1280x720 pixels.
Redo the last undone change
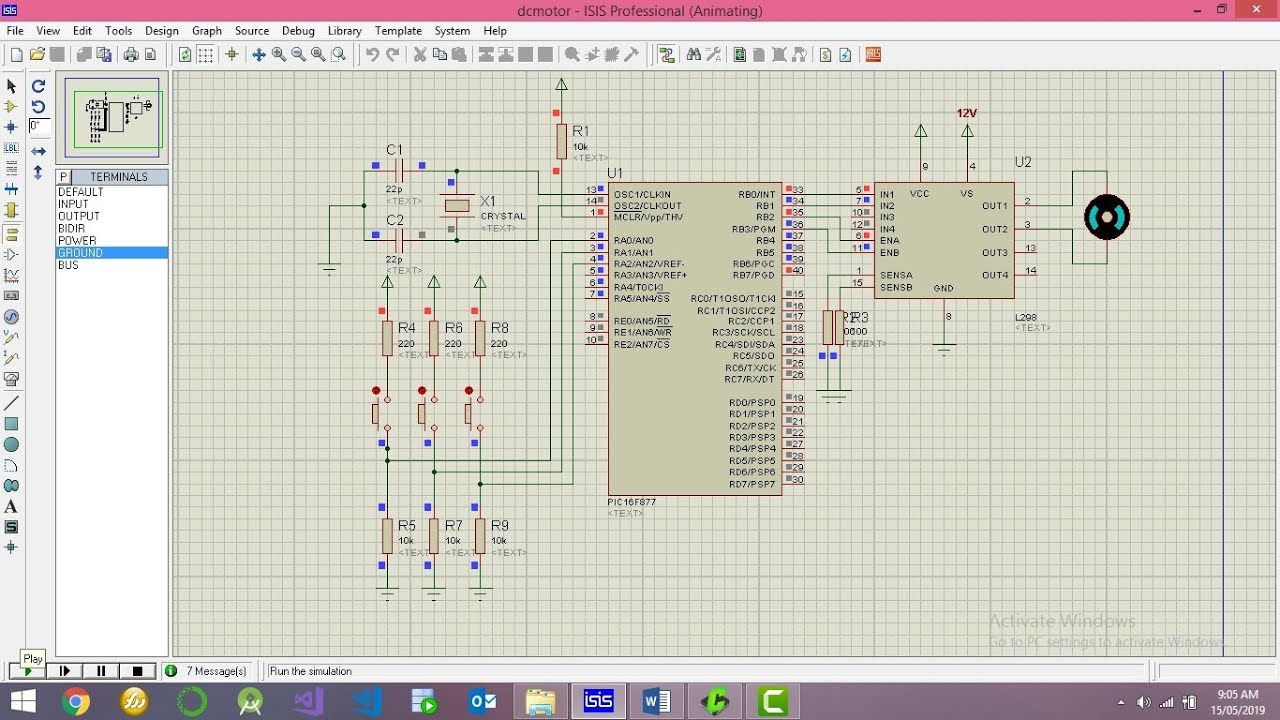pyautogui.click(x=392, y=55)
